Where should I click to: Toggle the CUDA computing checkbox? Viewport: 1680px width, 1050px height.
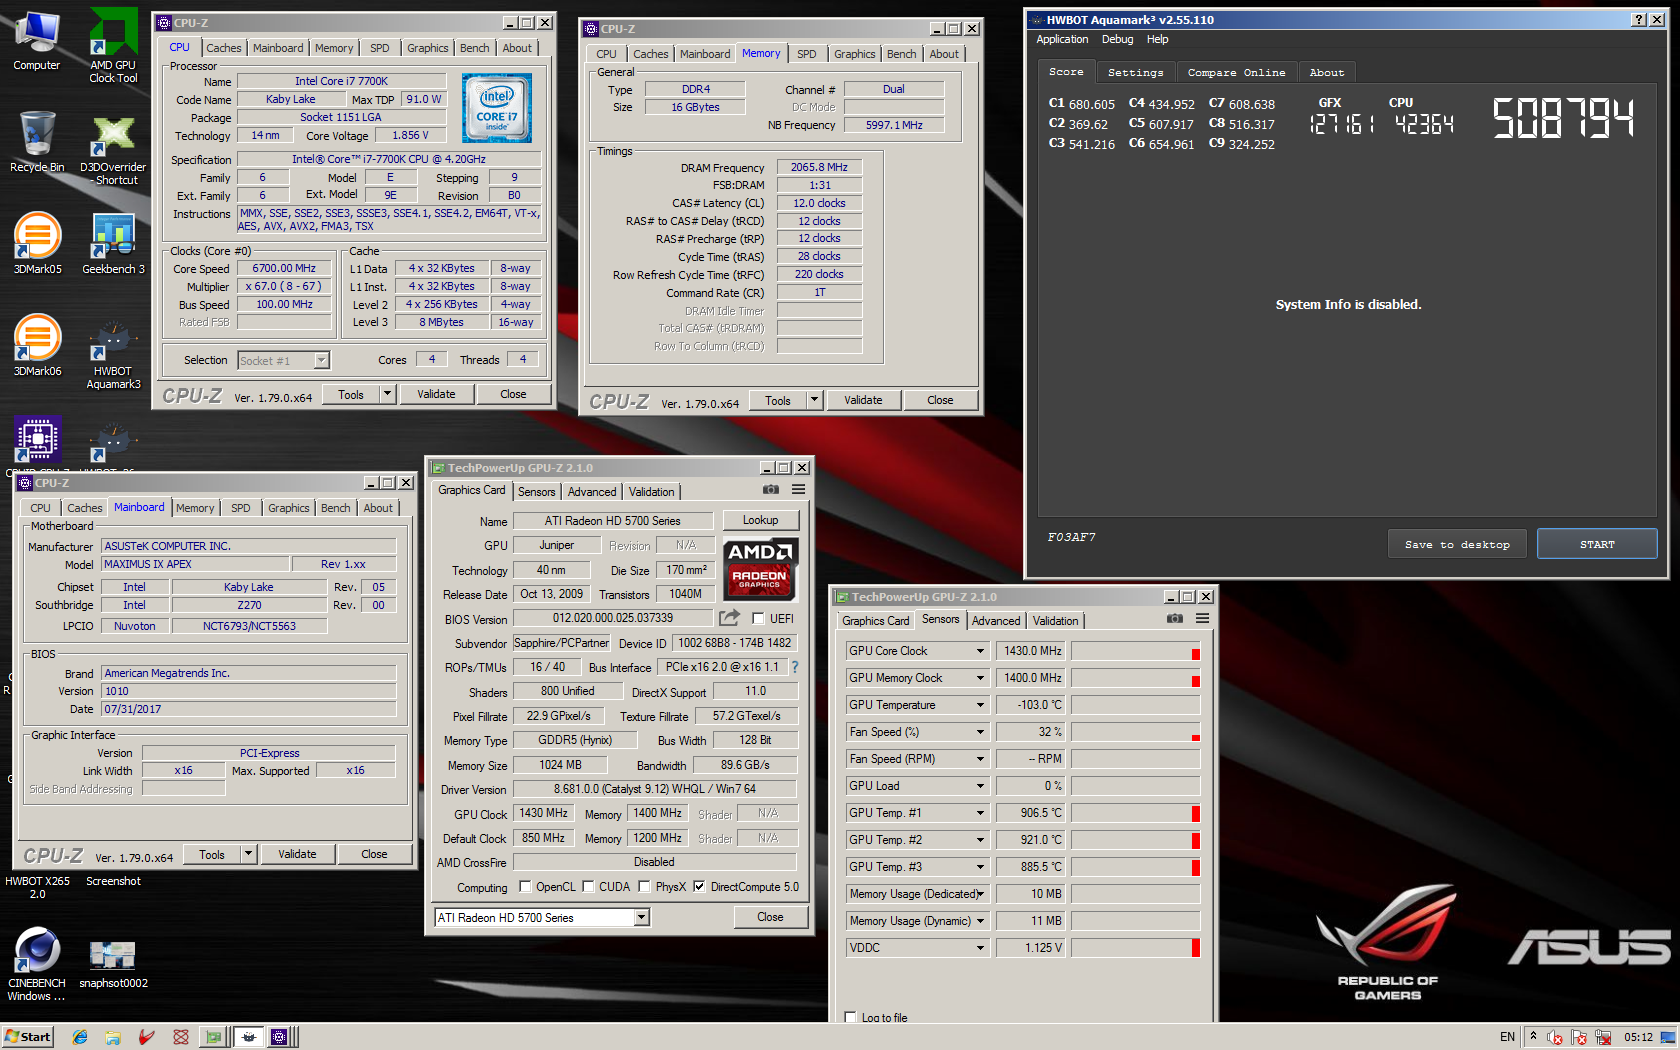click(589, 887)
